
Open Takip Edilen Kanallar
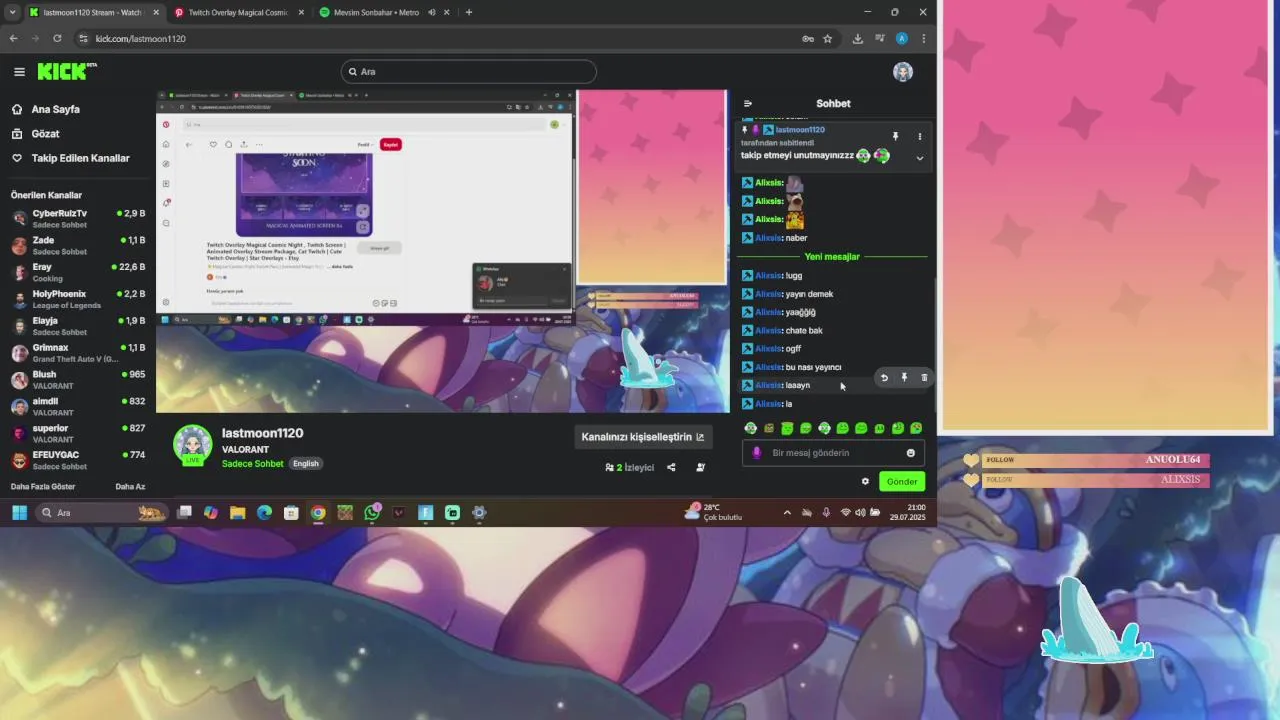80,158
